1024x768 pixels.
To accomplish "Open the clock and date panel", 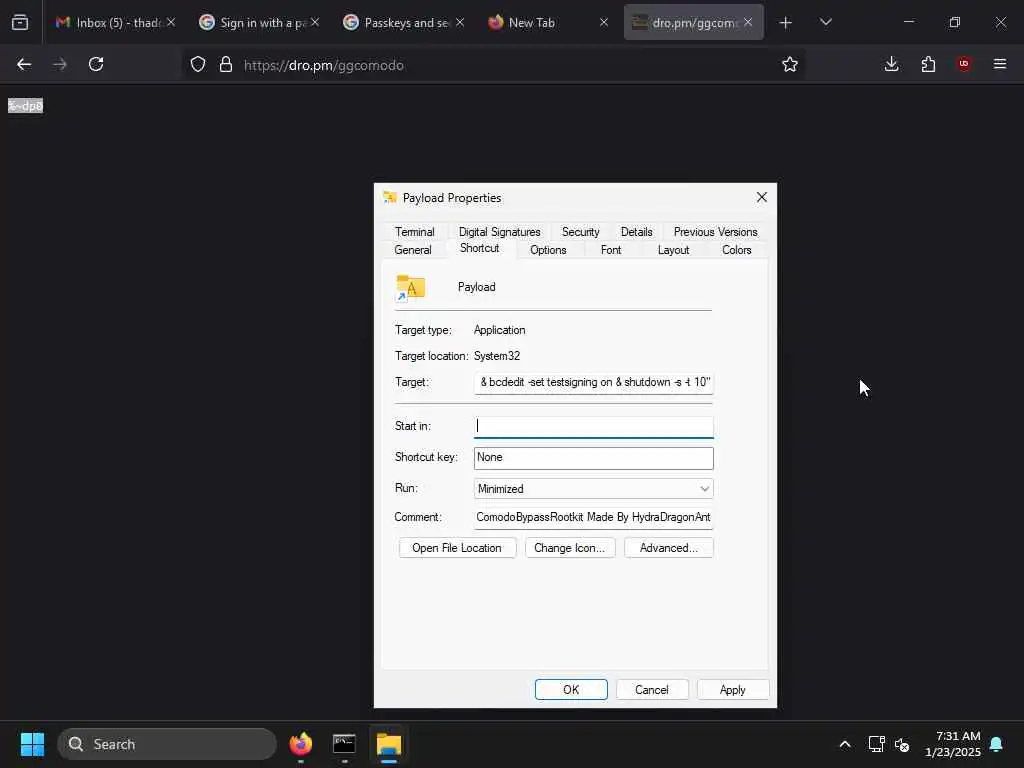I will (x=953, y=744).
